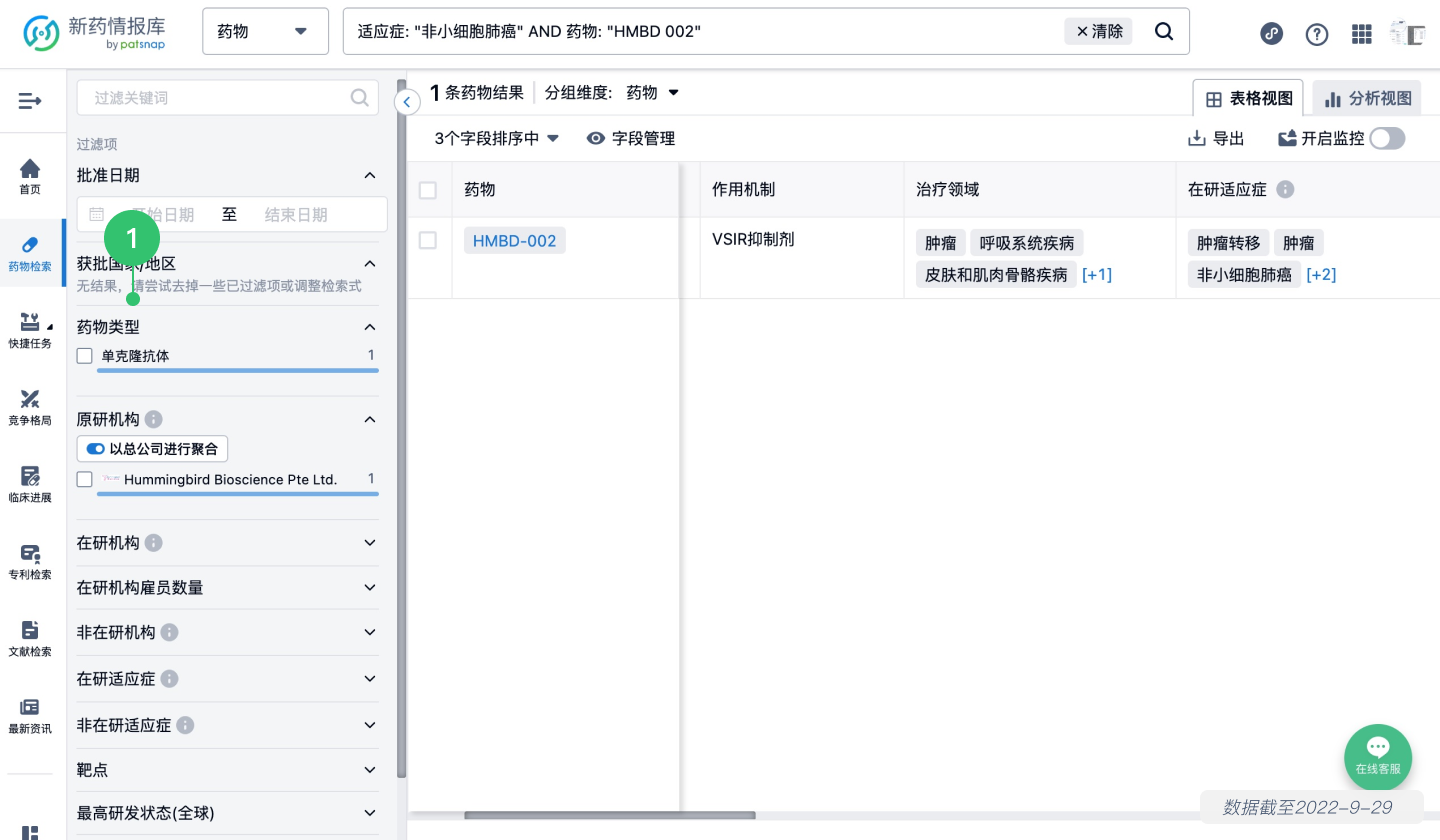Click info icon in 在研适应症 column header
1440x840 pixels.
click(1286, 189)
